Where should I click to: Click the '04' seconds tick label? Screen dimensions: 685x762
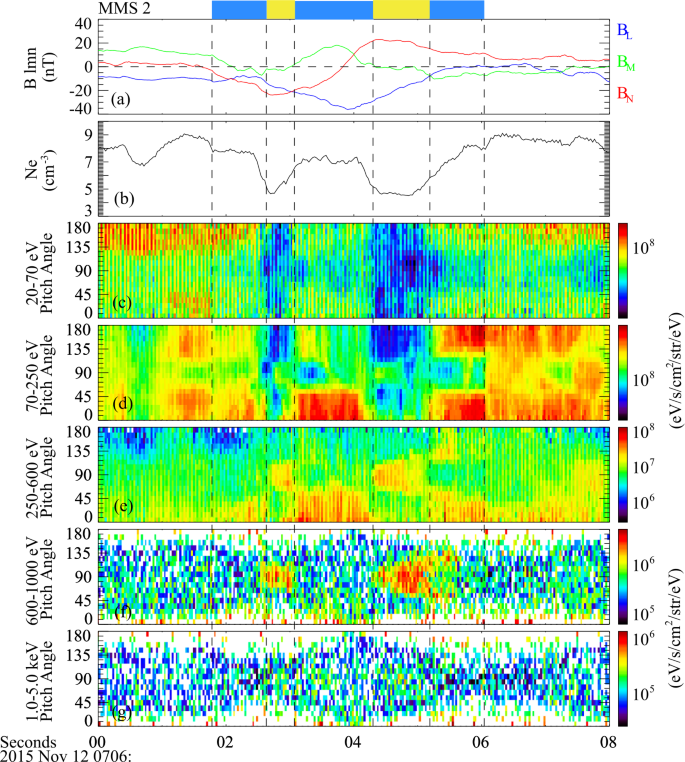pos(353,742)
